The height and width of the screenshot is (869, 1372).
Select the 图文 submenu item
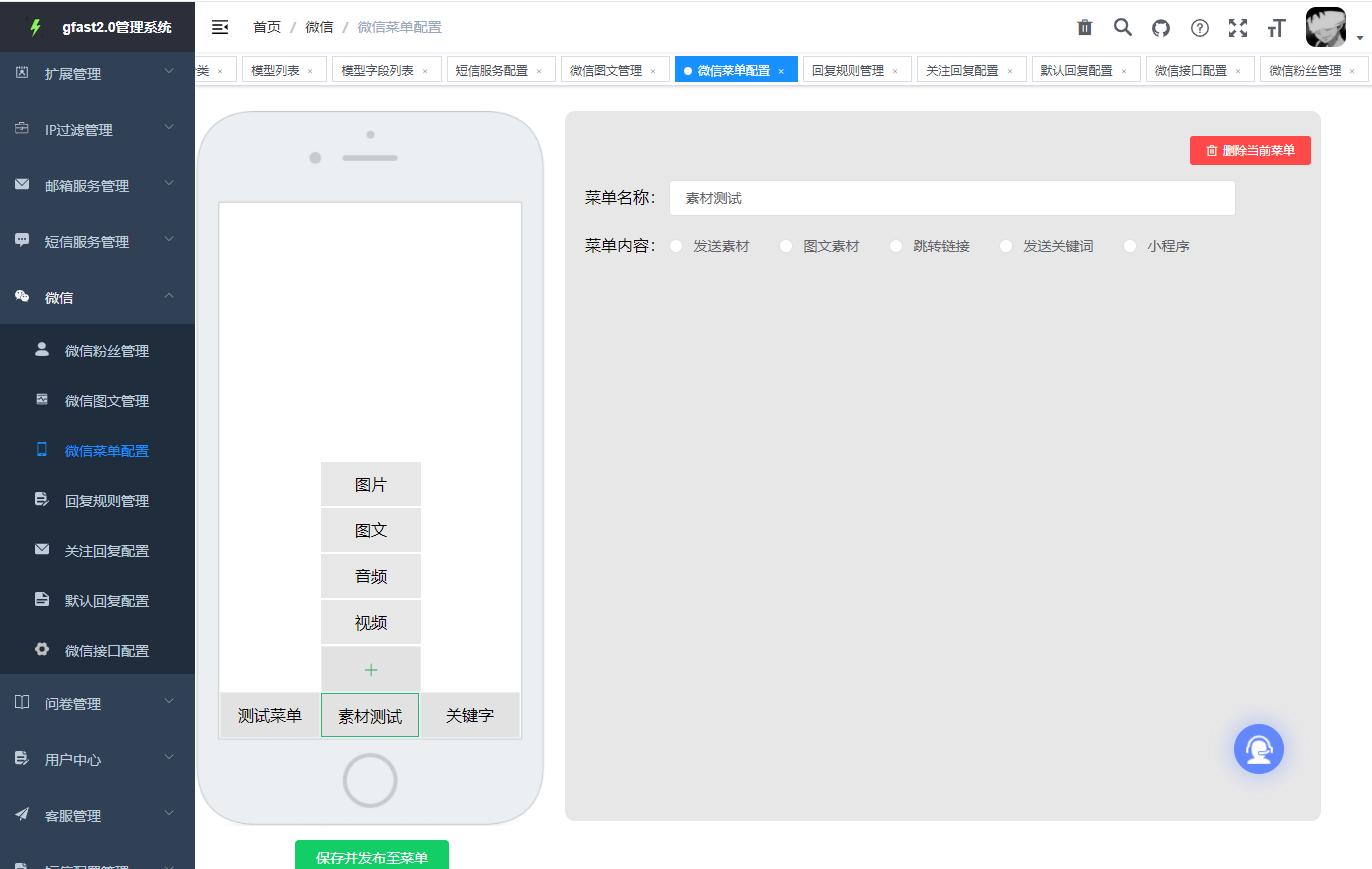coord(371,531)
